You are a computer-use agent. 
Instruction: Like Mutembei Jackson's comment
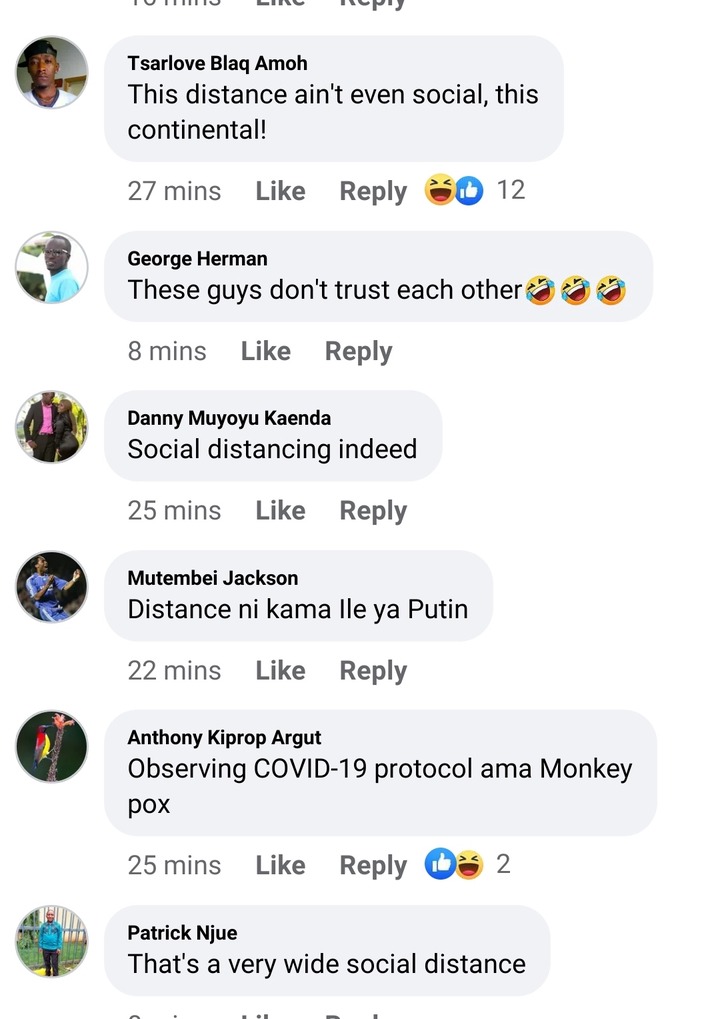[x=280, y=671]
